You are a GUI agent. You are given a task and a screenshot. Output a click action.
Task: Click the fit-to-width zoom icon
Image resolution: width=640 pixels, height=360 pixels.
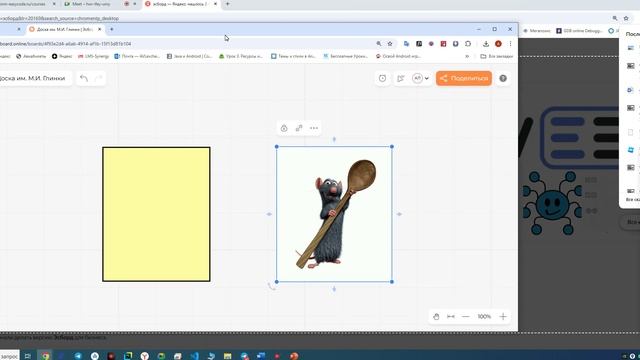[451, 317]
